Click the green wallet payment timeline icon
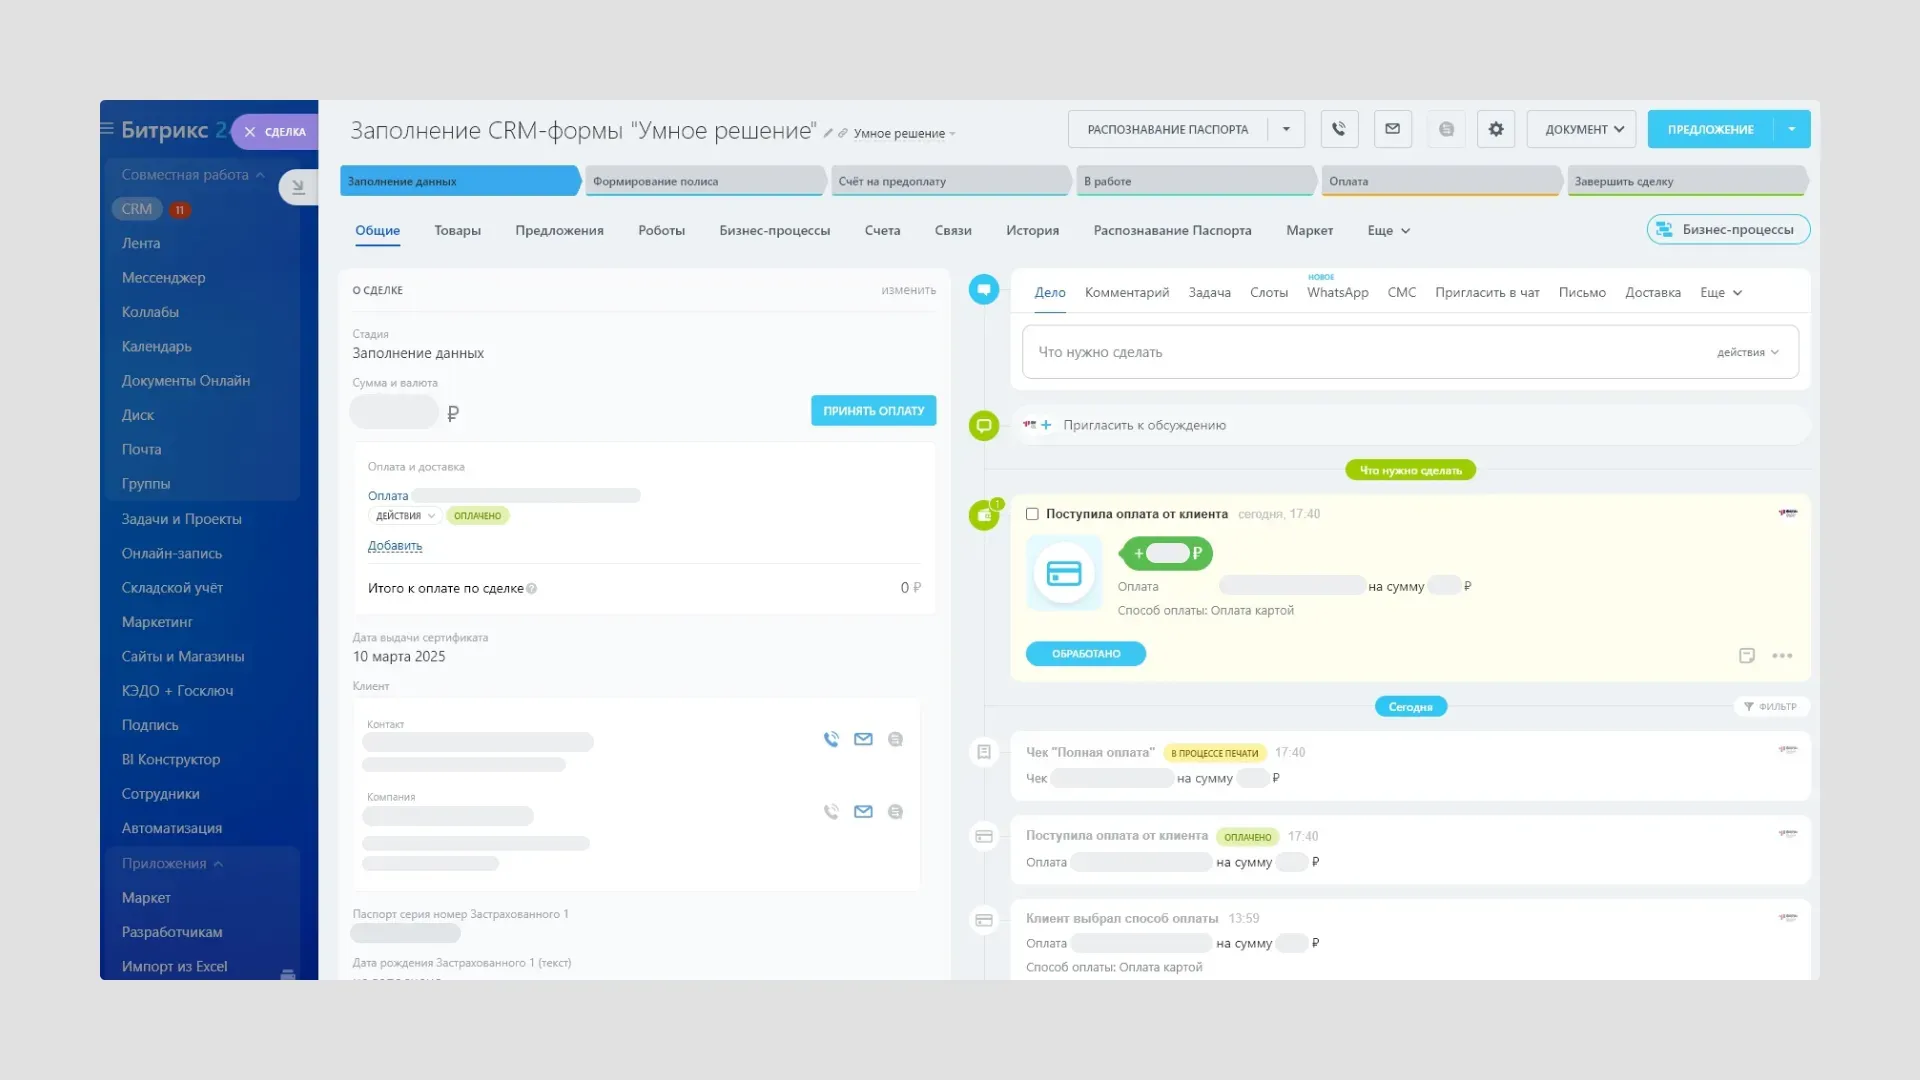Screen dimensions: 1920x1080 point(984,515)
